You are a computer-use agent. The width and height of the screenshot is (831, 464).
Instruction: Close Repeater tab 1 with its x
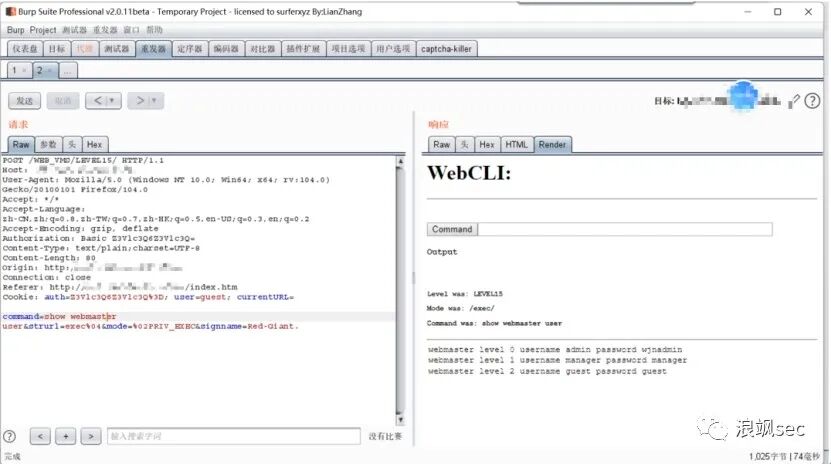(x=24, y=70)
